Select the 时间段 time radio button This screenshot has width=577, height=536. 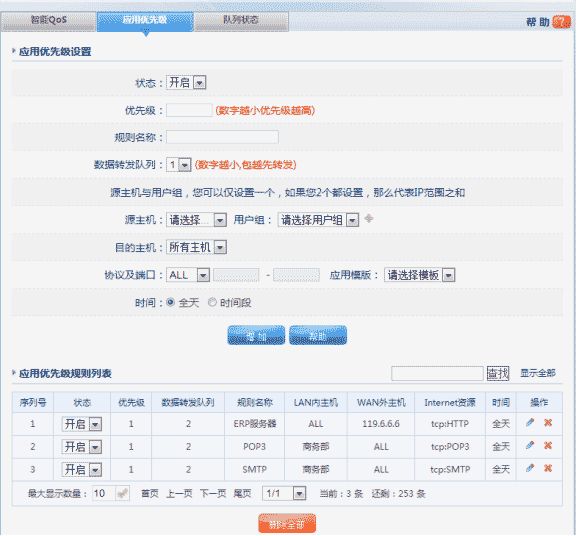pos(212,302)
